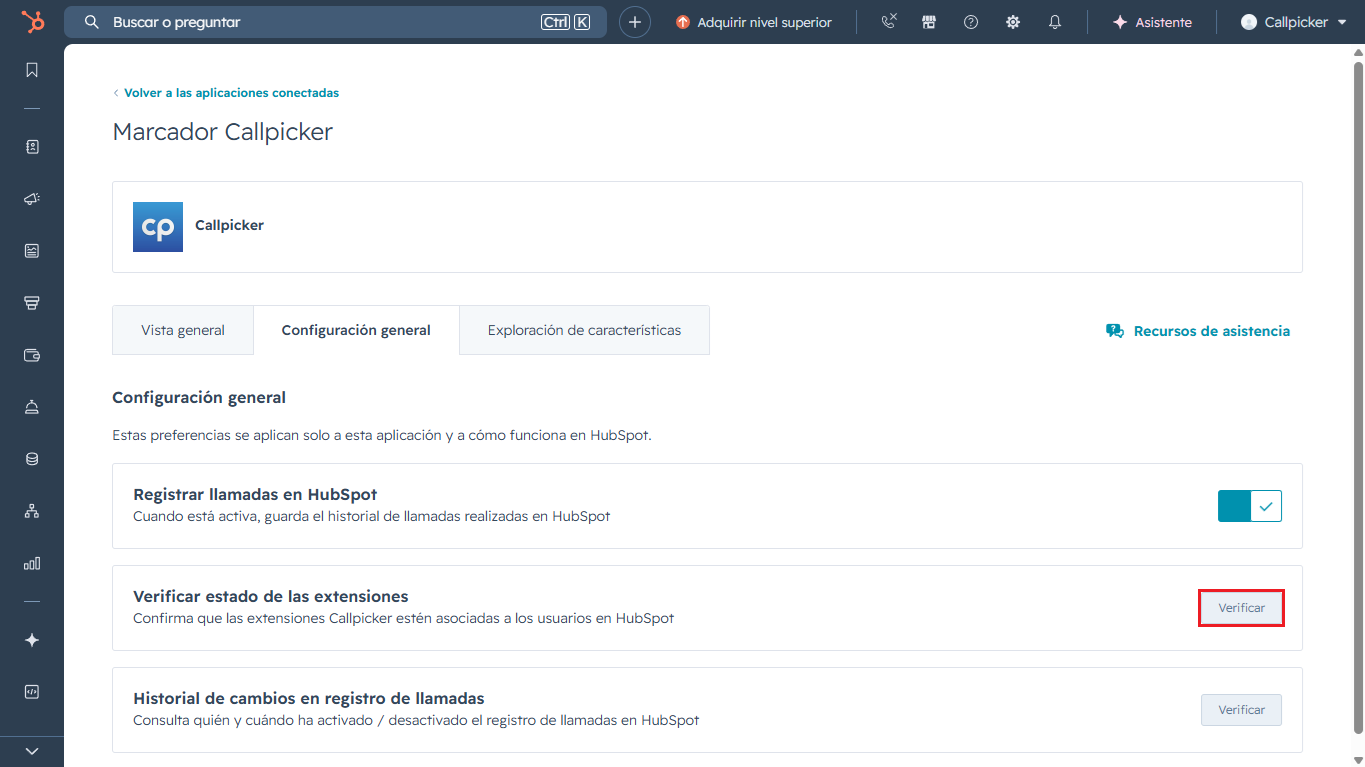Open the CRM contacts icon in the sidebar

pos(32,147)
